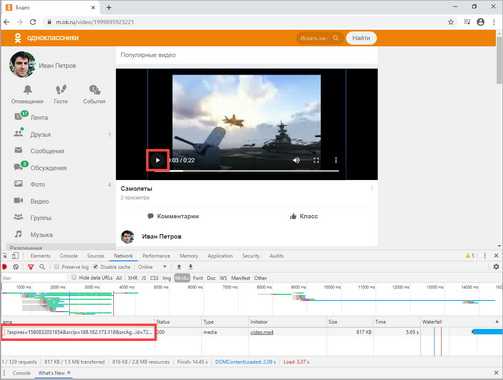
Task: Open the options menu beside Самолеты title
Action: (x=372, y=189)
